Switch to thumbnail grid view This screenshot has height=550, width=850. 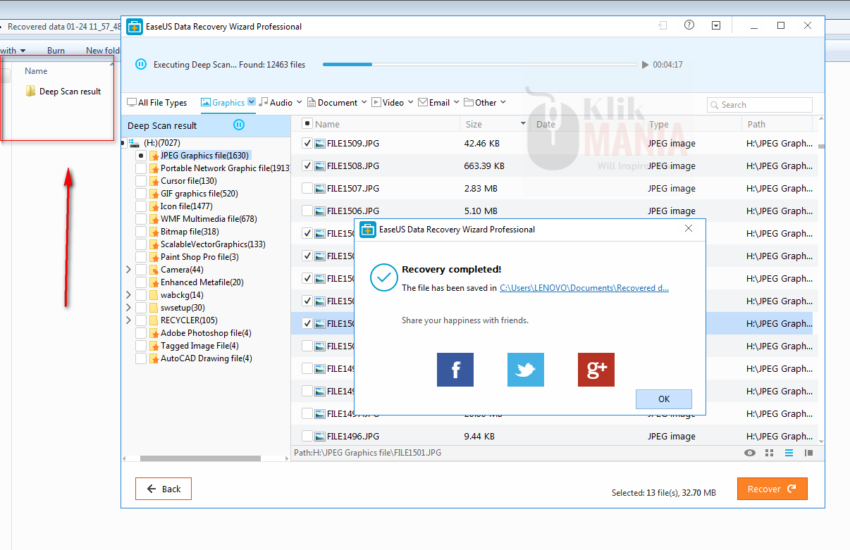(x=769, y=453)
